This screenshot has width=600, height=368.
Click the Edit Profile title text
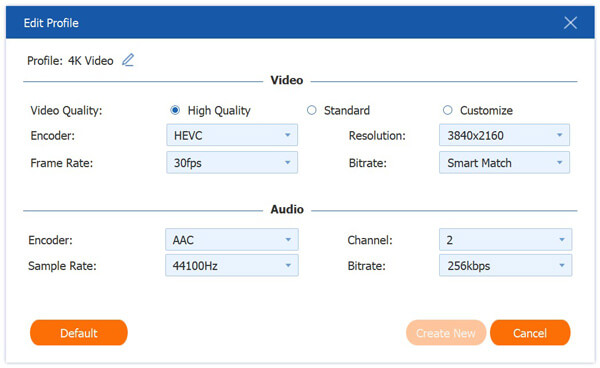(x=51, y=23)
